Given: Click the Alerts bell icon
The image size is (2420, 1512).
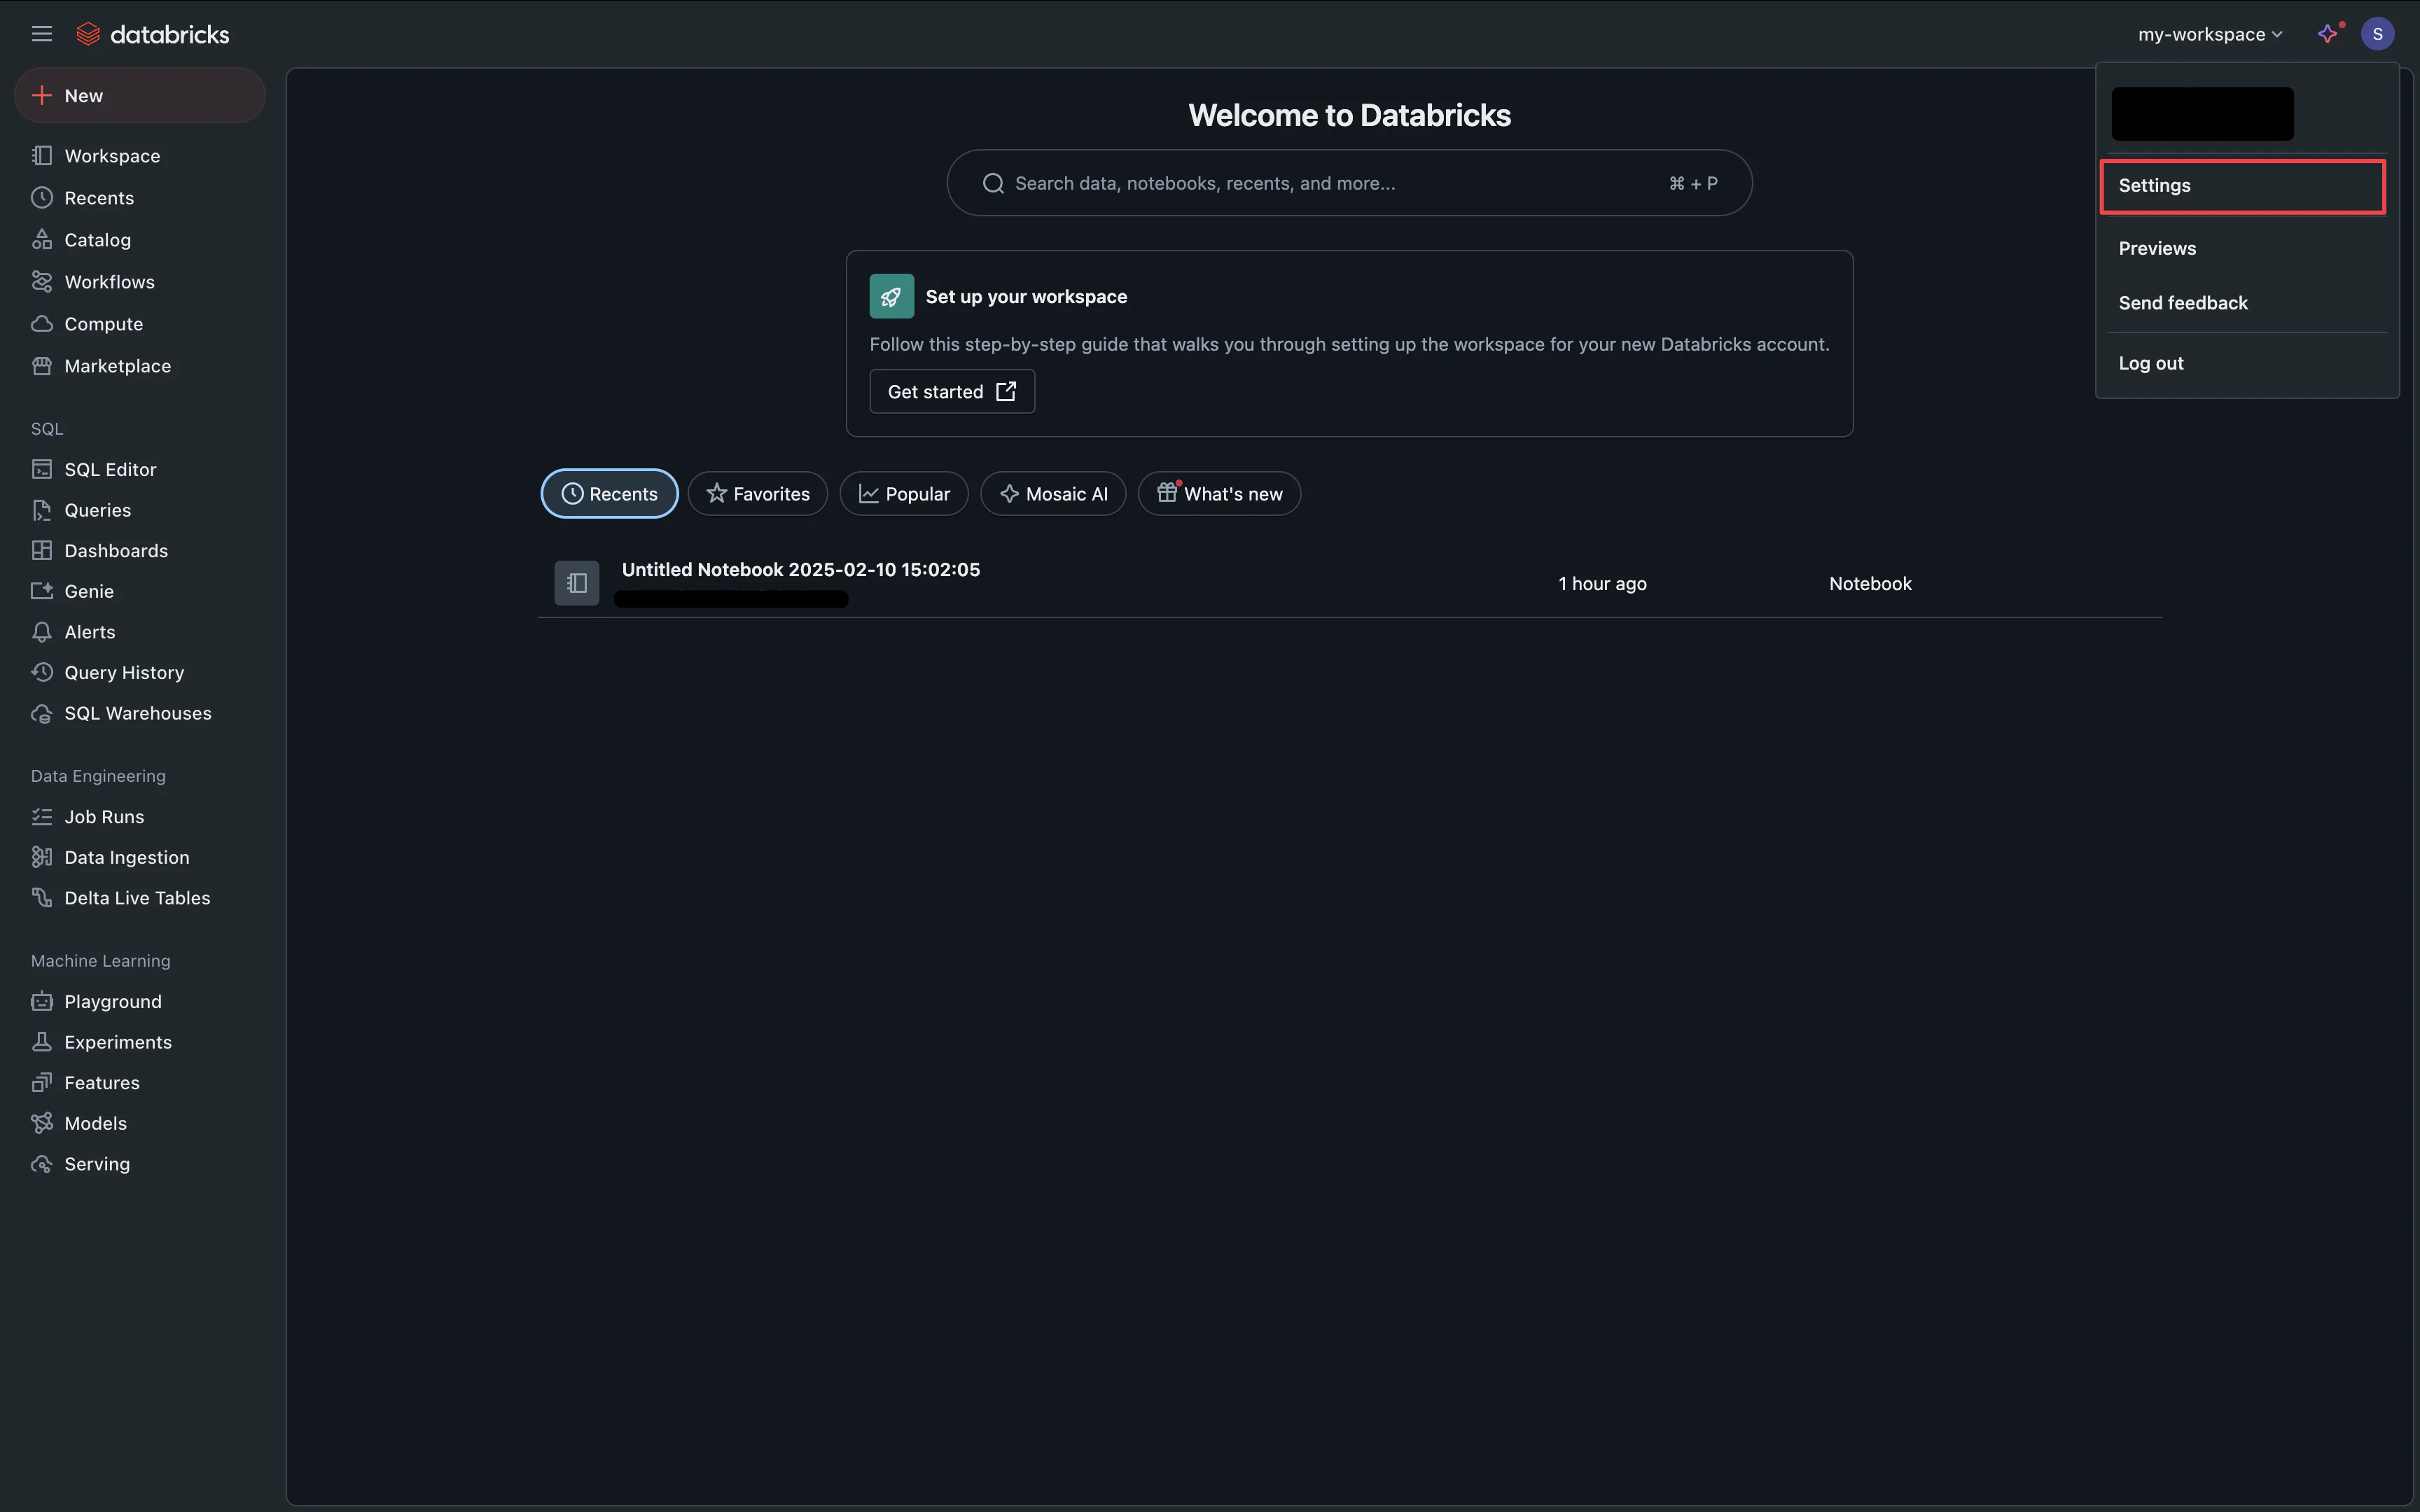Looking at the screenshot, I should click(42, 632).
